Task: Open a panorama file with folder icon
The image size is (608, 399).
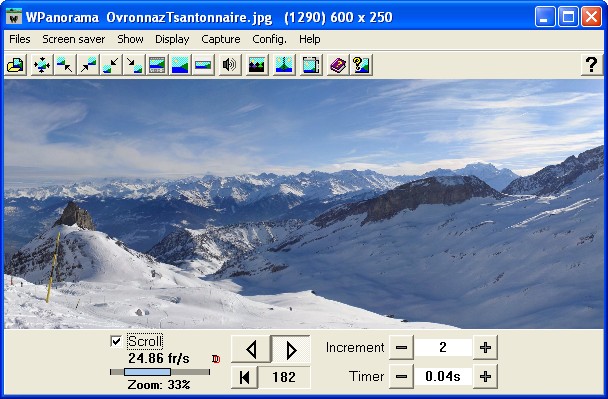Action: [16, 65]
